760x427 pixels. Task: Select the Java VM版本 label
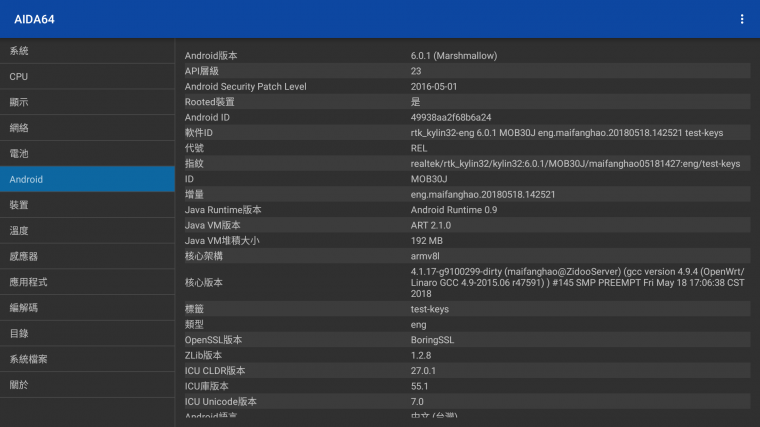pyautogui.click(x=212, y=225)
